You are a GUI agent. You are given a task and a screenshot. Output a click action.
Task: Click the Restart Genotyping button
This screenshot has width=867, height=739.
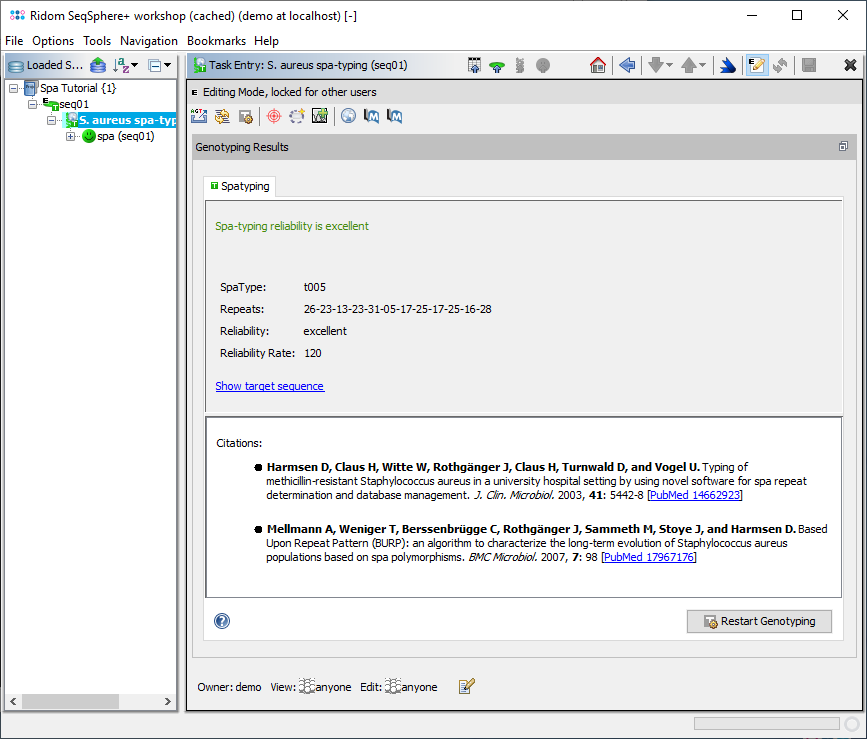[758, 621]
